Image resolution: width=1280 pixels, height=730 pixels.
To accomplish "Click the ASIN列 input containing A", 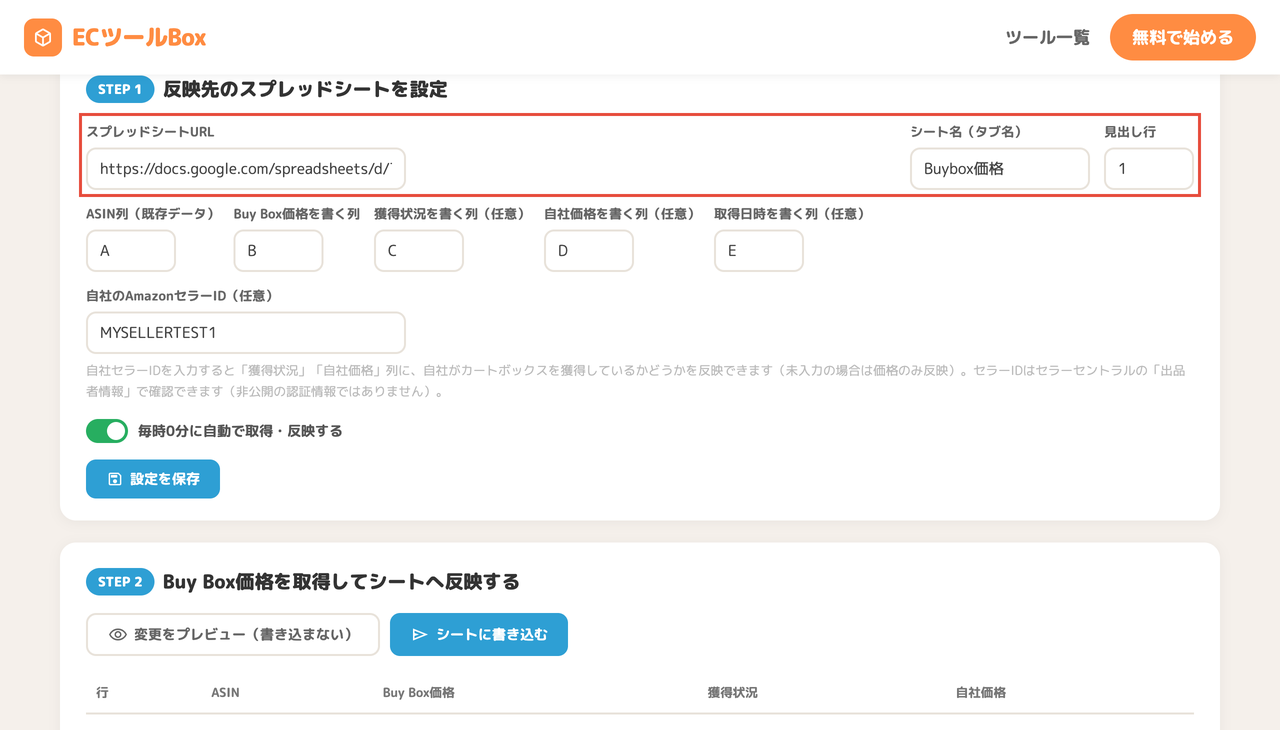I will pyautogui.click(x=131, y=251).
